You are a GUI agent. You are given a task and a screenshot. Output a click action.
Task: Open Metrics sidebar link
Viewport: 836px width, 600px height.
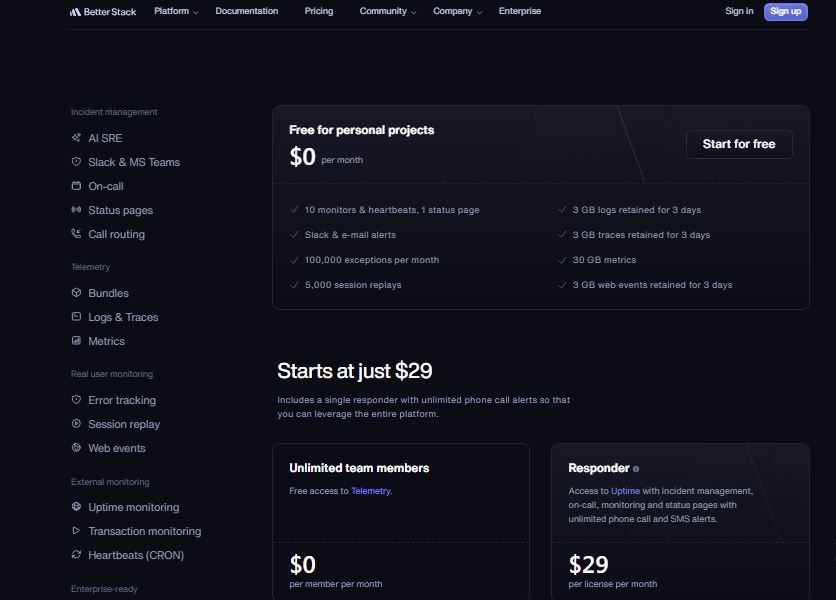click(x=106, y=341)
